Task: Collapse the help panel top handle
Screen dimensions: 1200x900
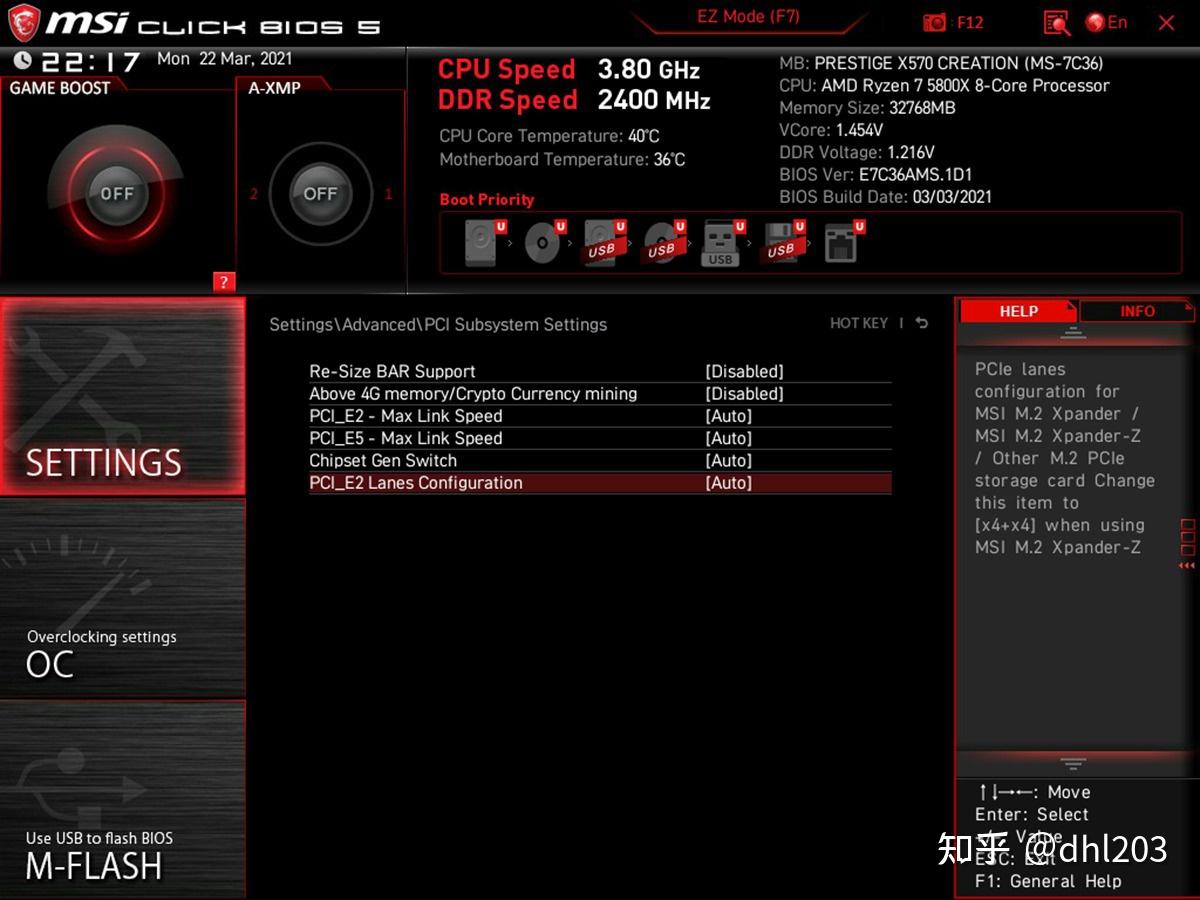Action: [1073, 333]
